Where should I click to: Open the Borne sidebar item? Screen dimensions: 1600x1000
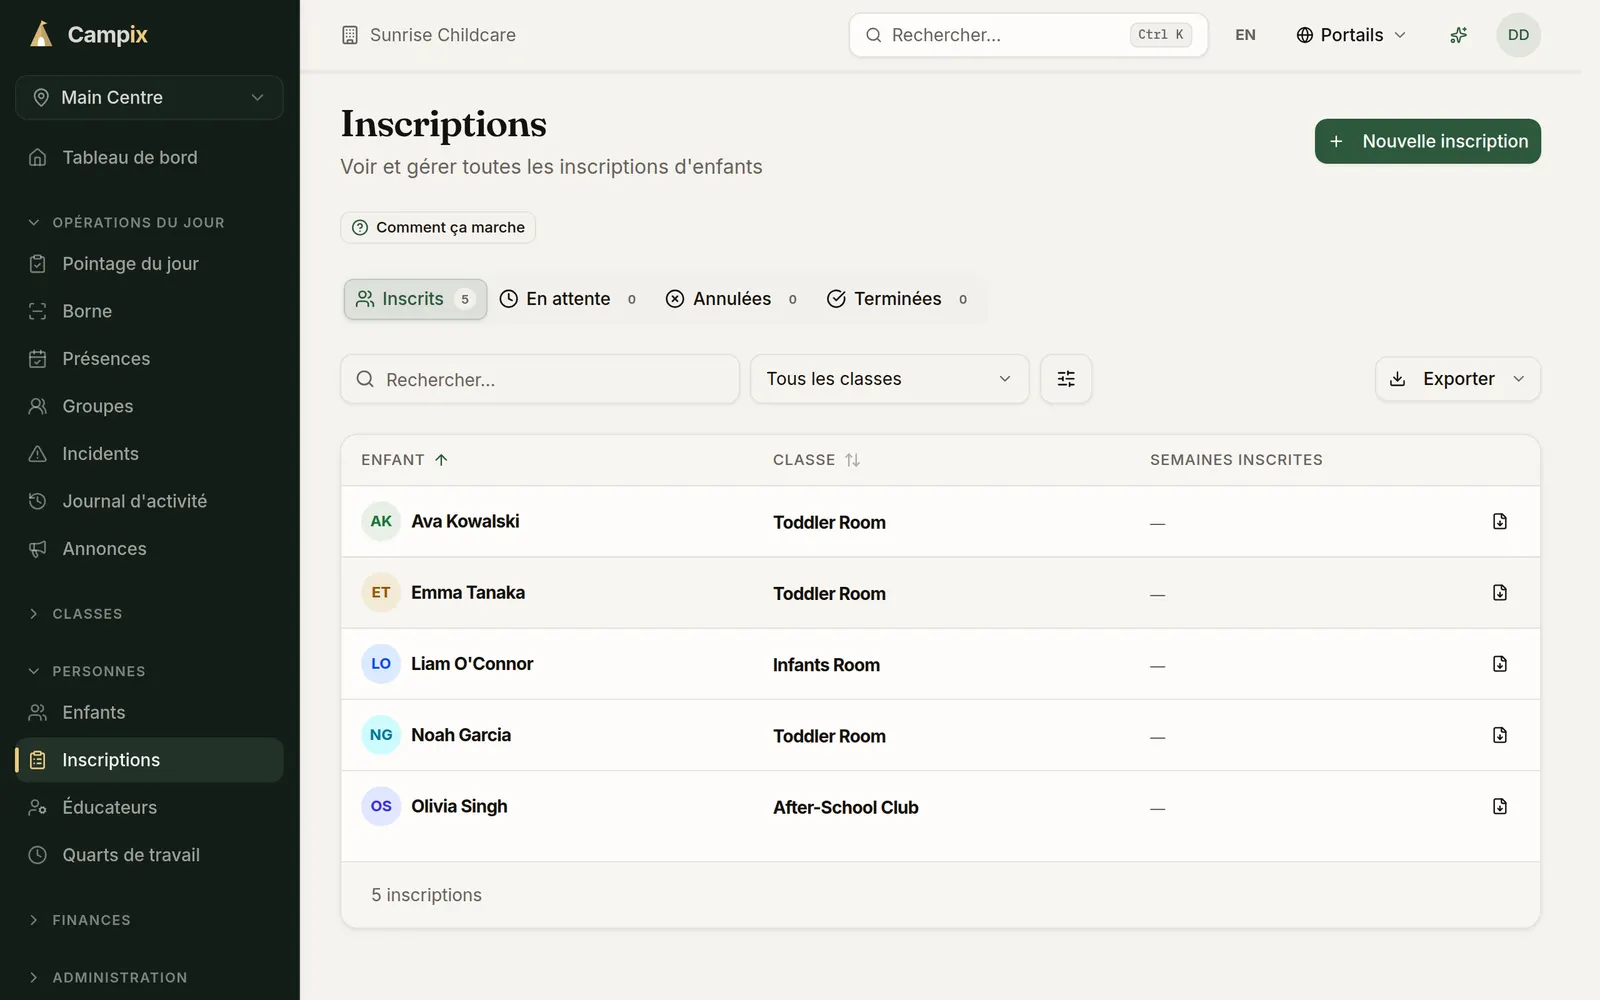pyautogui.click(x=149, y=311)
